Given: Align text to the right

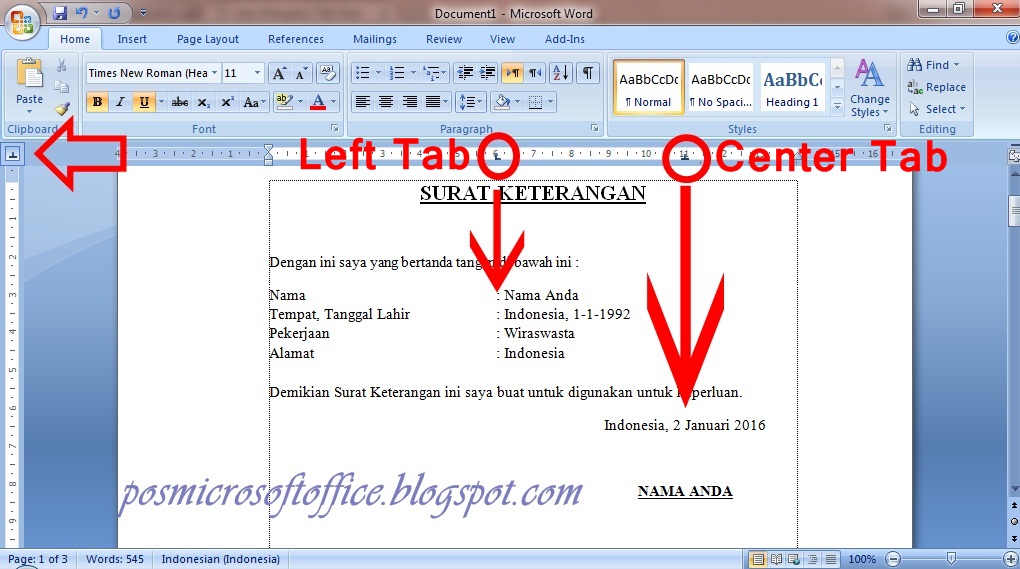Looking at the screenshot, I should point(409,101).
